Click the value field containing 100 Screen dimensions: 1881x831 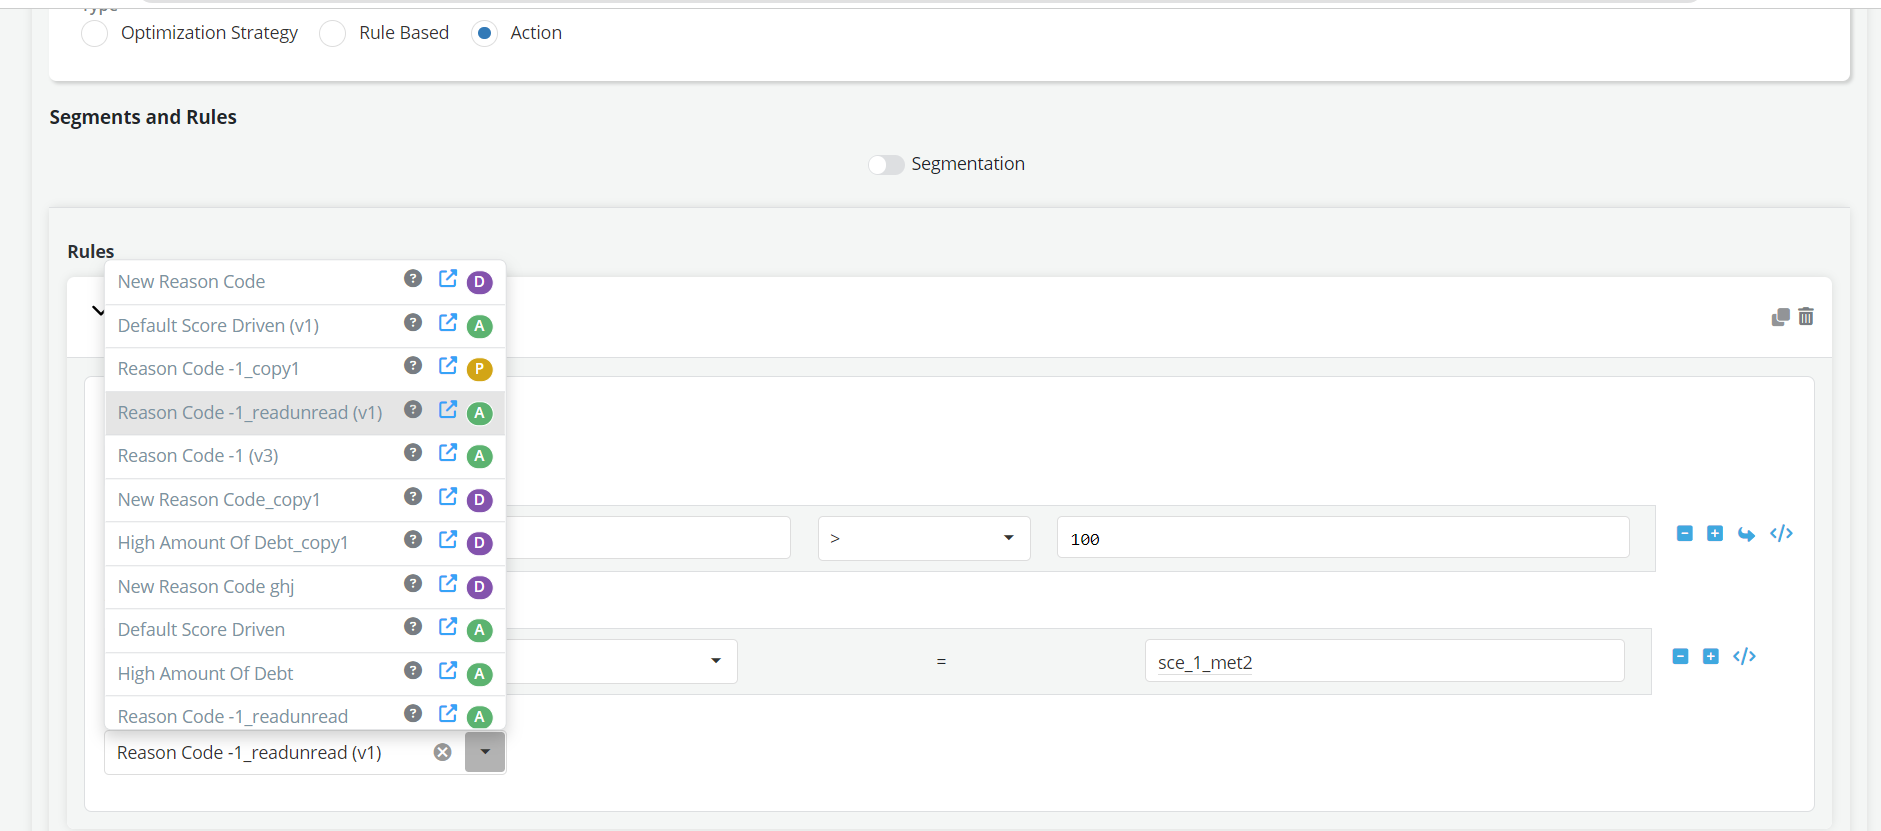[x=1342, y=539]
